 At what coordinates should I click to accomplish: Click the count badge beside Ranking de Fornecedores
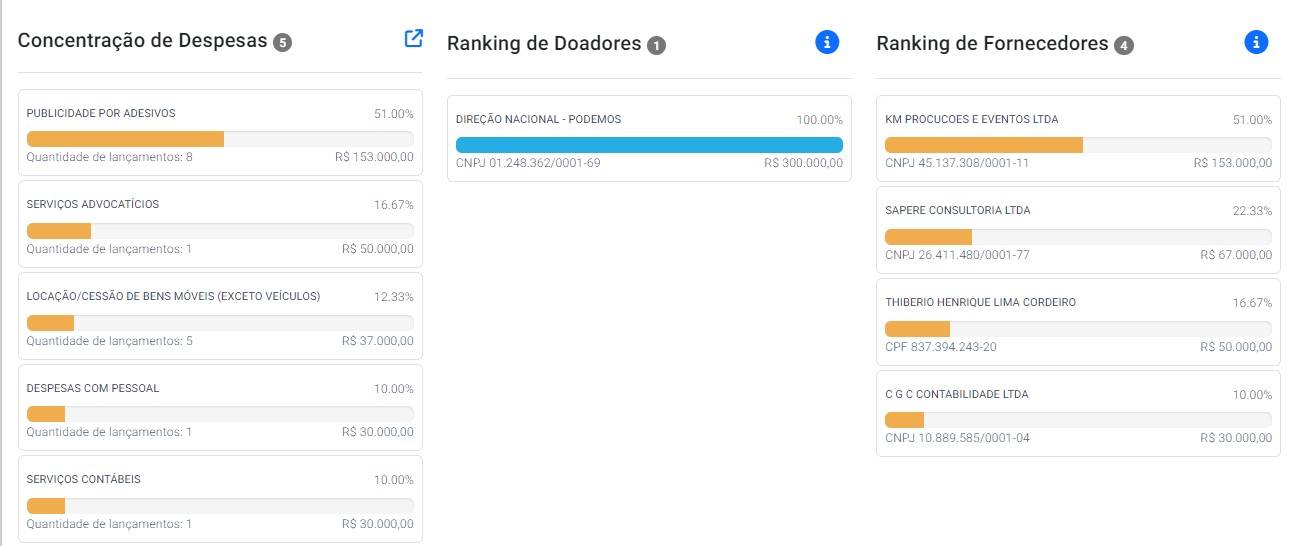point(1124,45)
